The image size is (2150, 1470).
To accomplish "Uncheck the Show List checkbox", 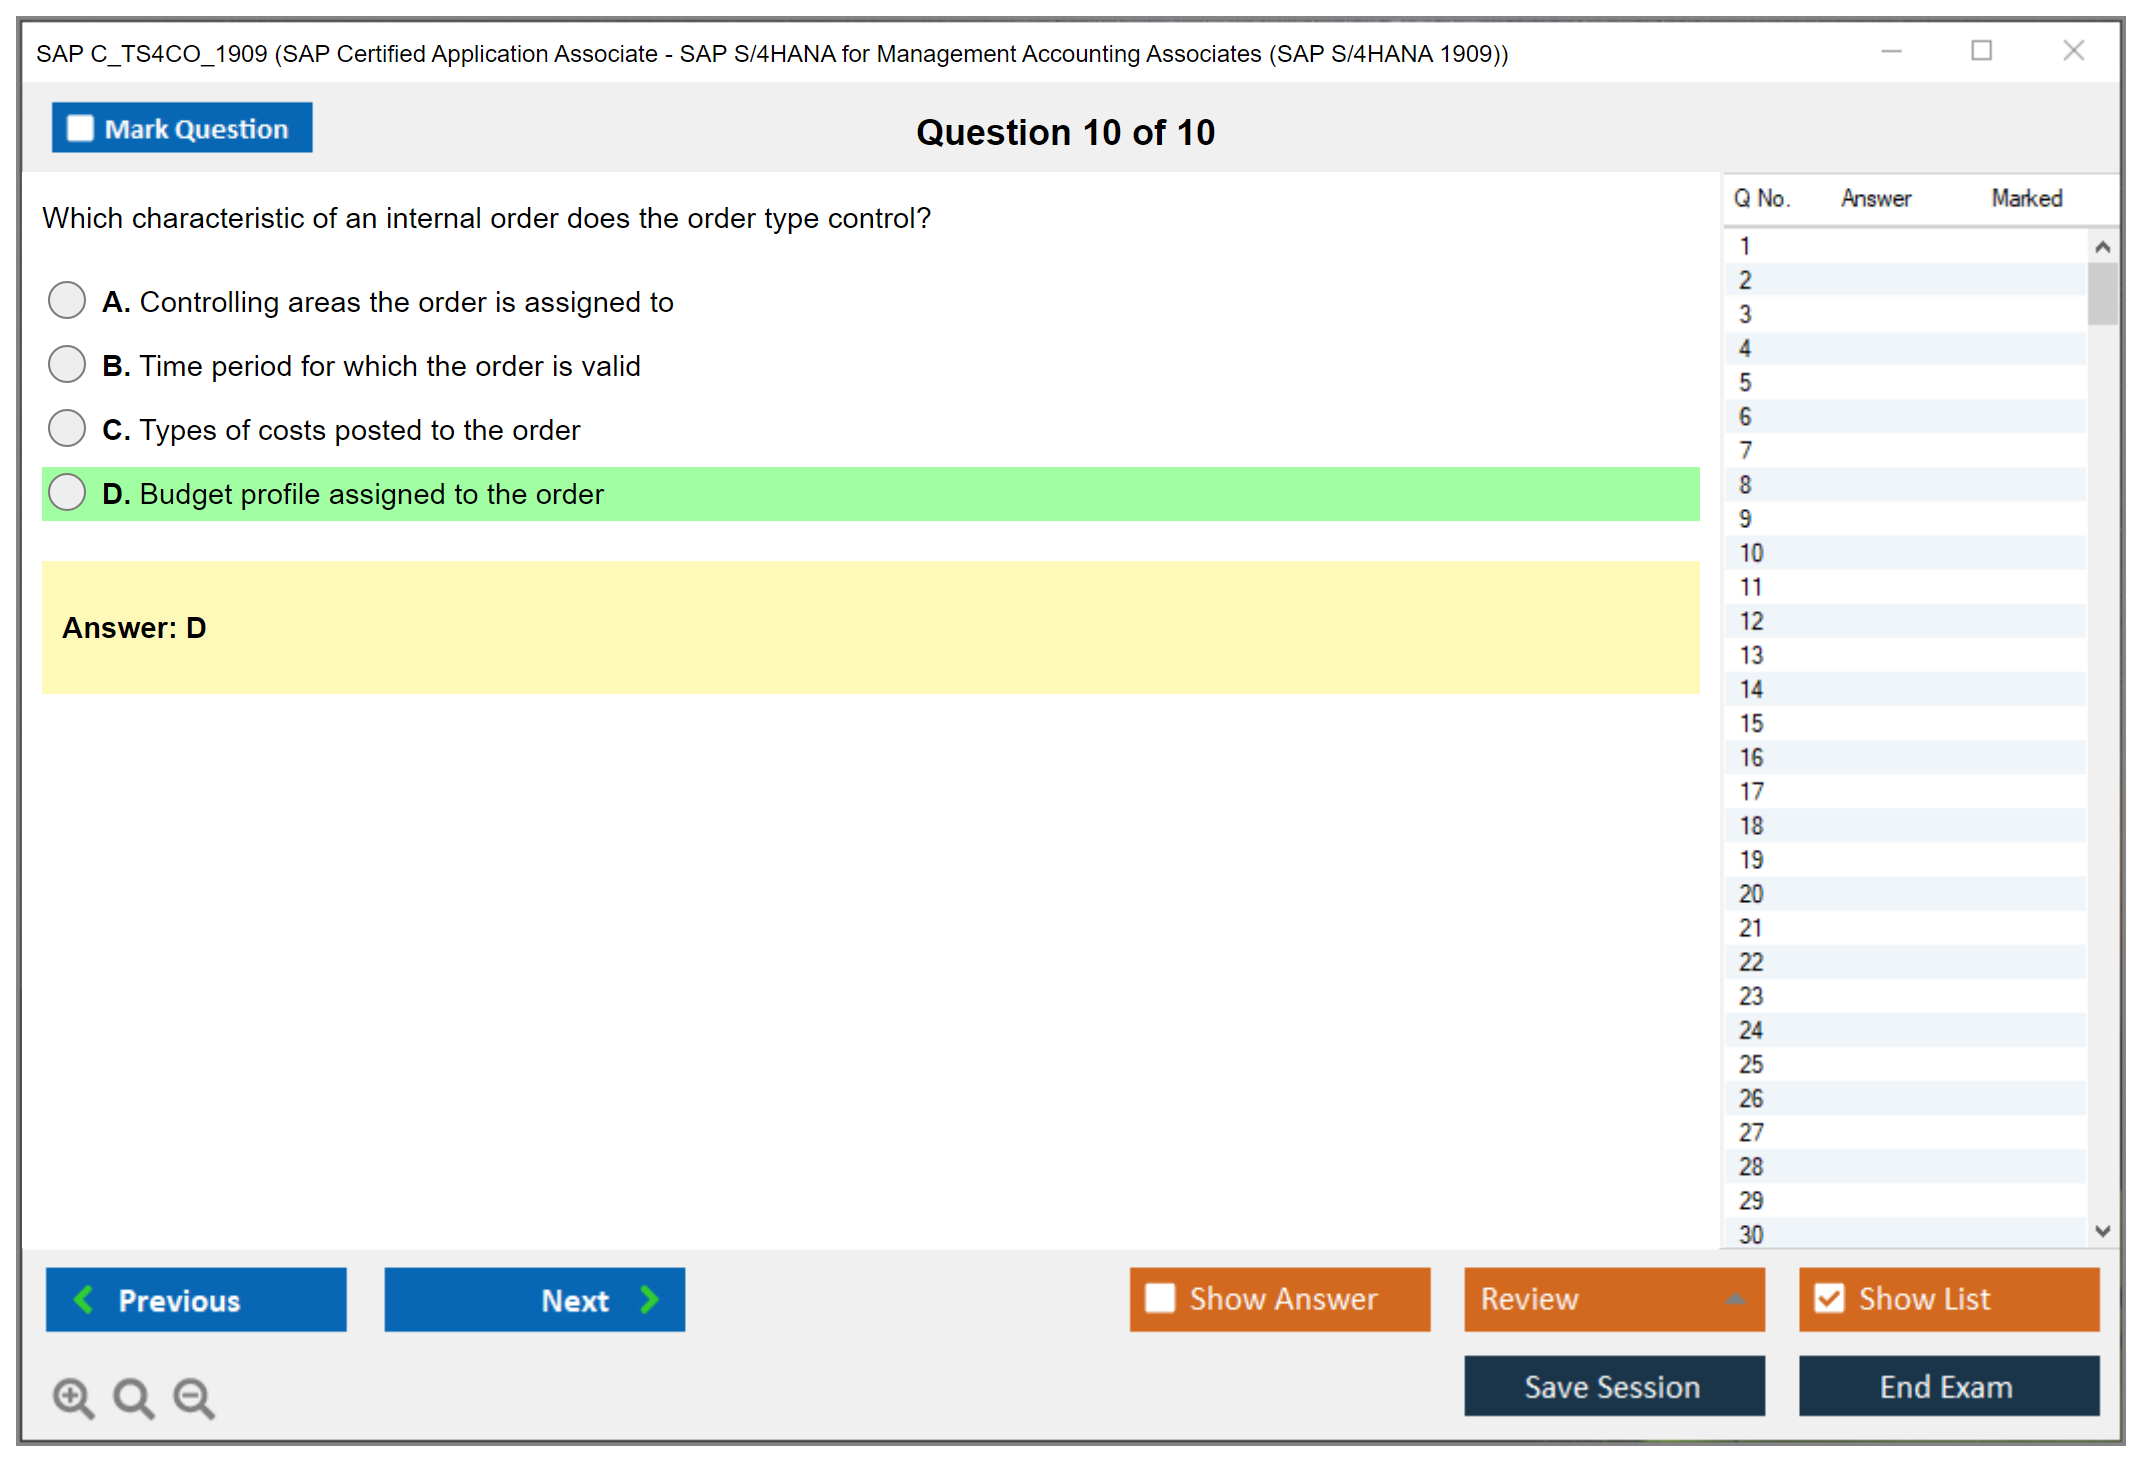I will pos(1829,1298).
